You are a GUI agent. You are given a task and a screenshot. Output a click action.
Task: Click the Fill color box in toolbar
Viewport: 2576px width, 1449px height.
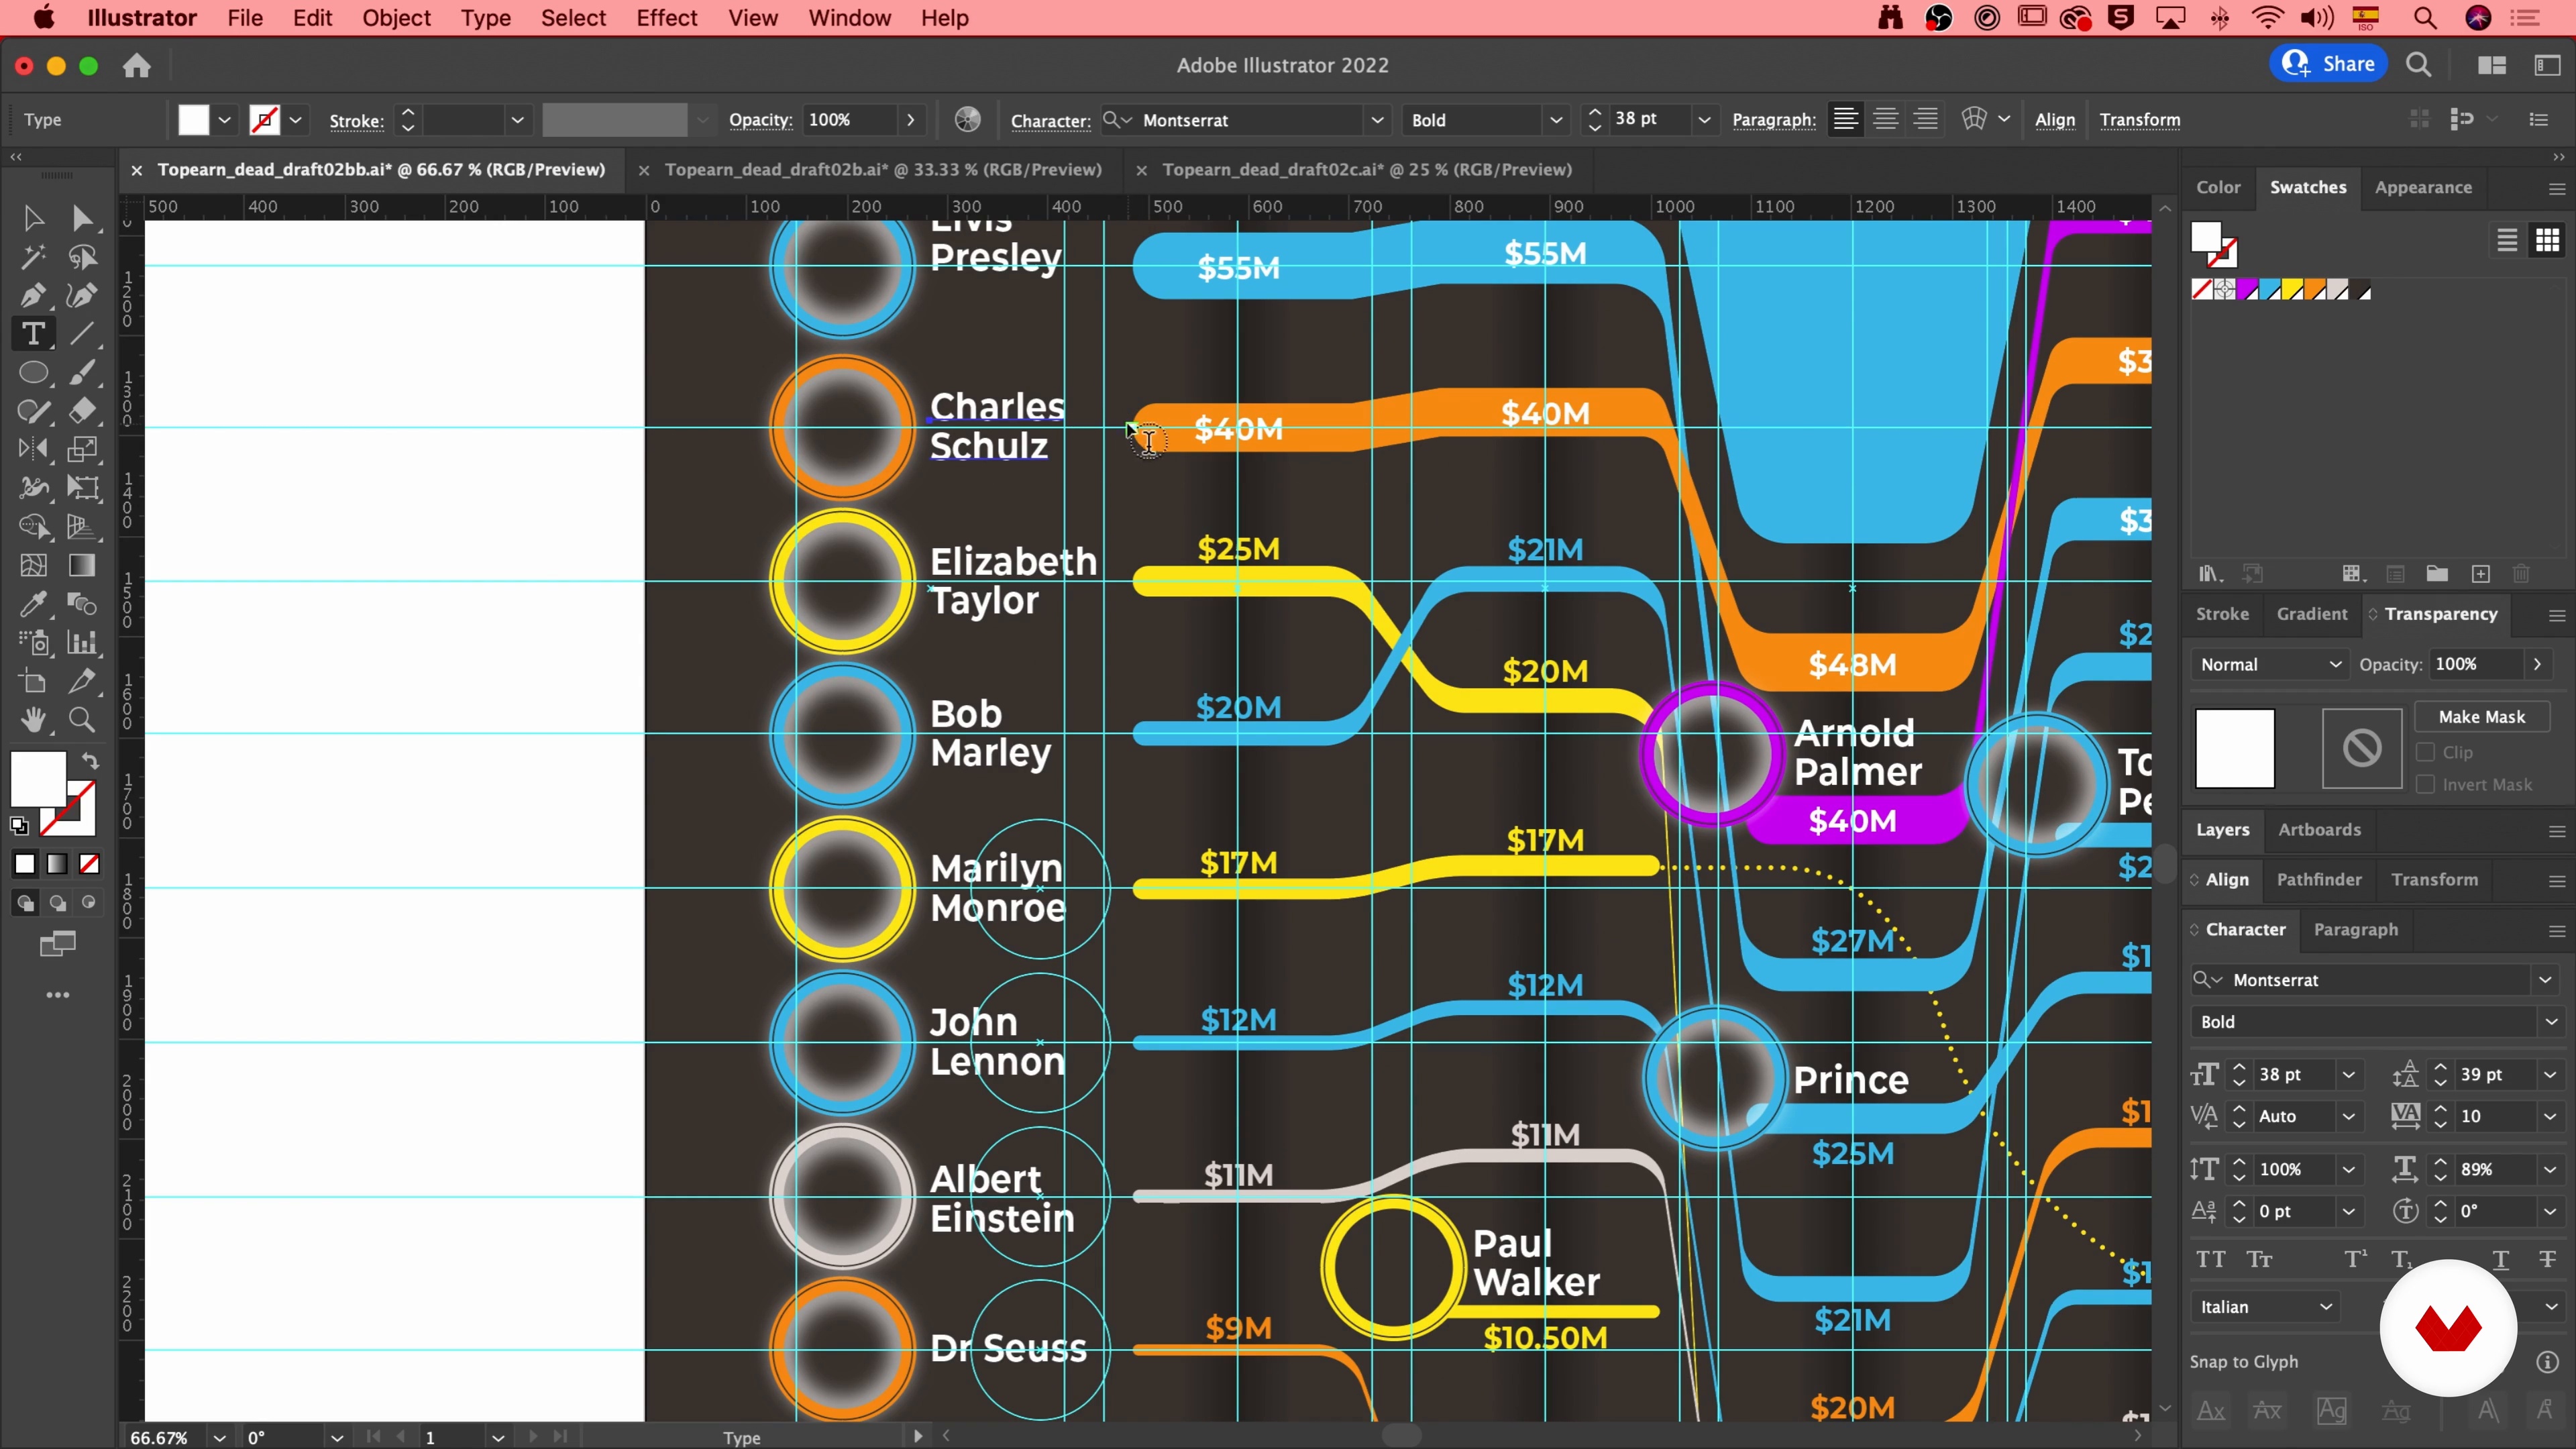click(38, 779)
